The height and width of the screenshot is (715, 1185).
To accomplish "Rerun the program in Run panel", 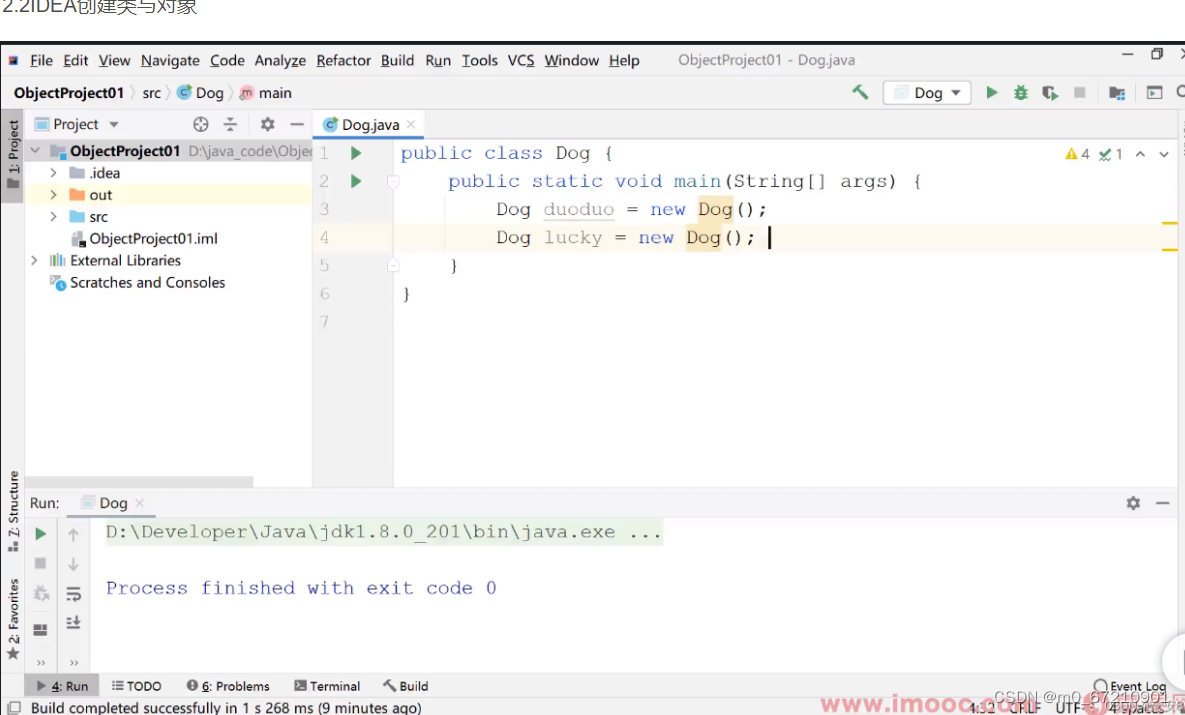I will point(40,533).
